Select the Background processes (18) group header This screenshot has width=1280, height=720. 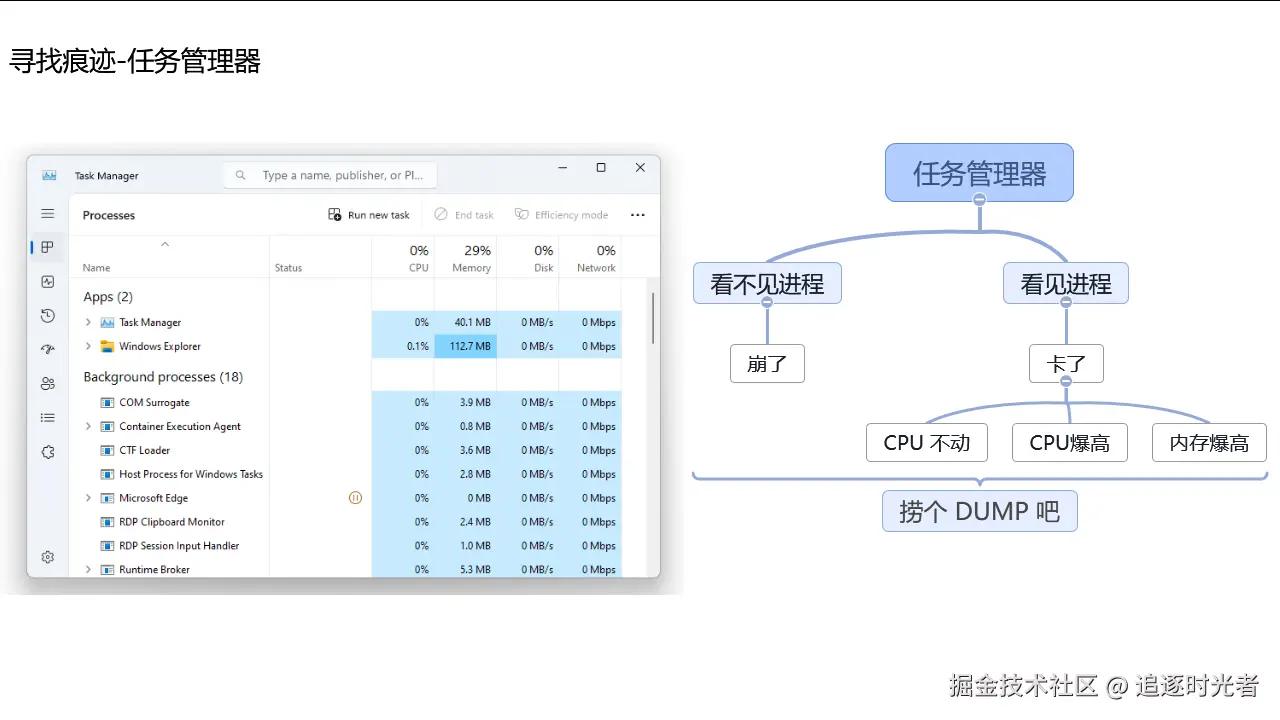(x=163, y=377)
